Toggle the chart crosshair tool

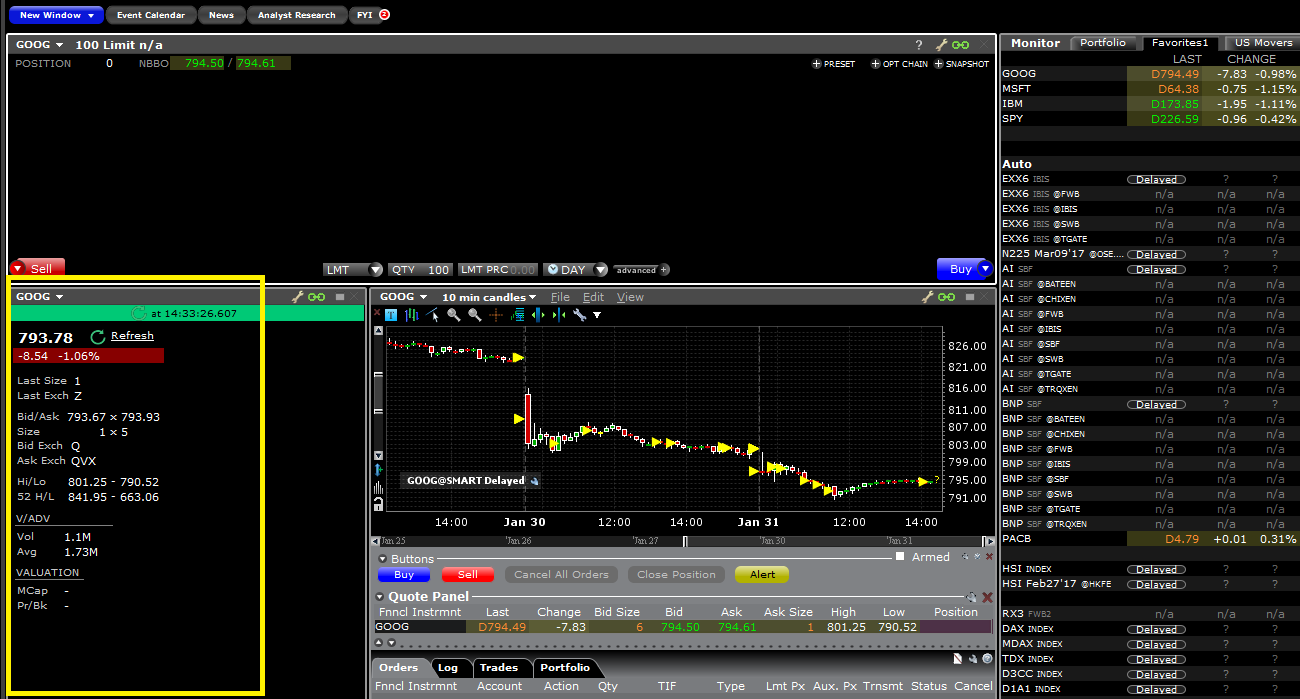coord(496,315)
